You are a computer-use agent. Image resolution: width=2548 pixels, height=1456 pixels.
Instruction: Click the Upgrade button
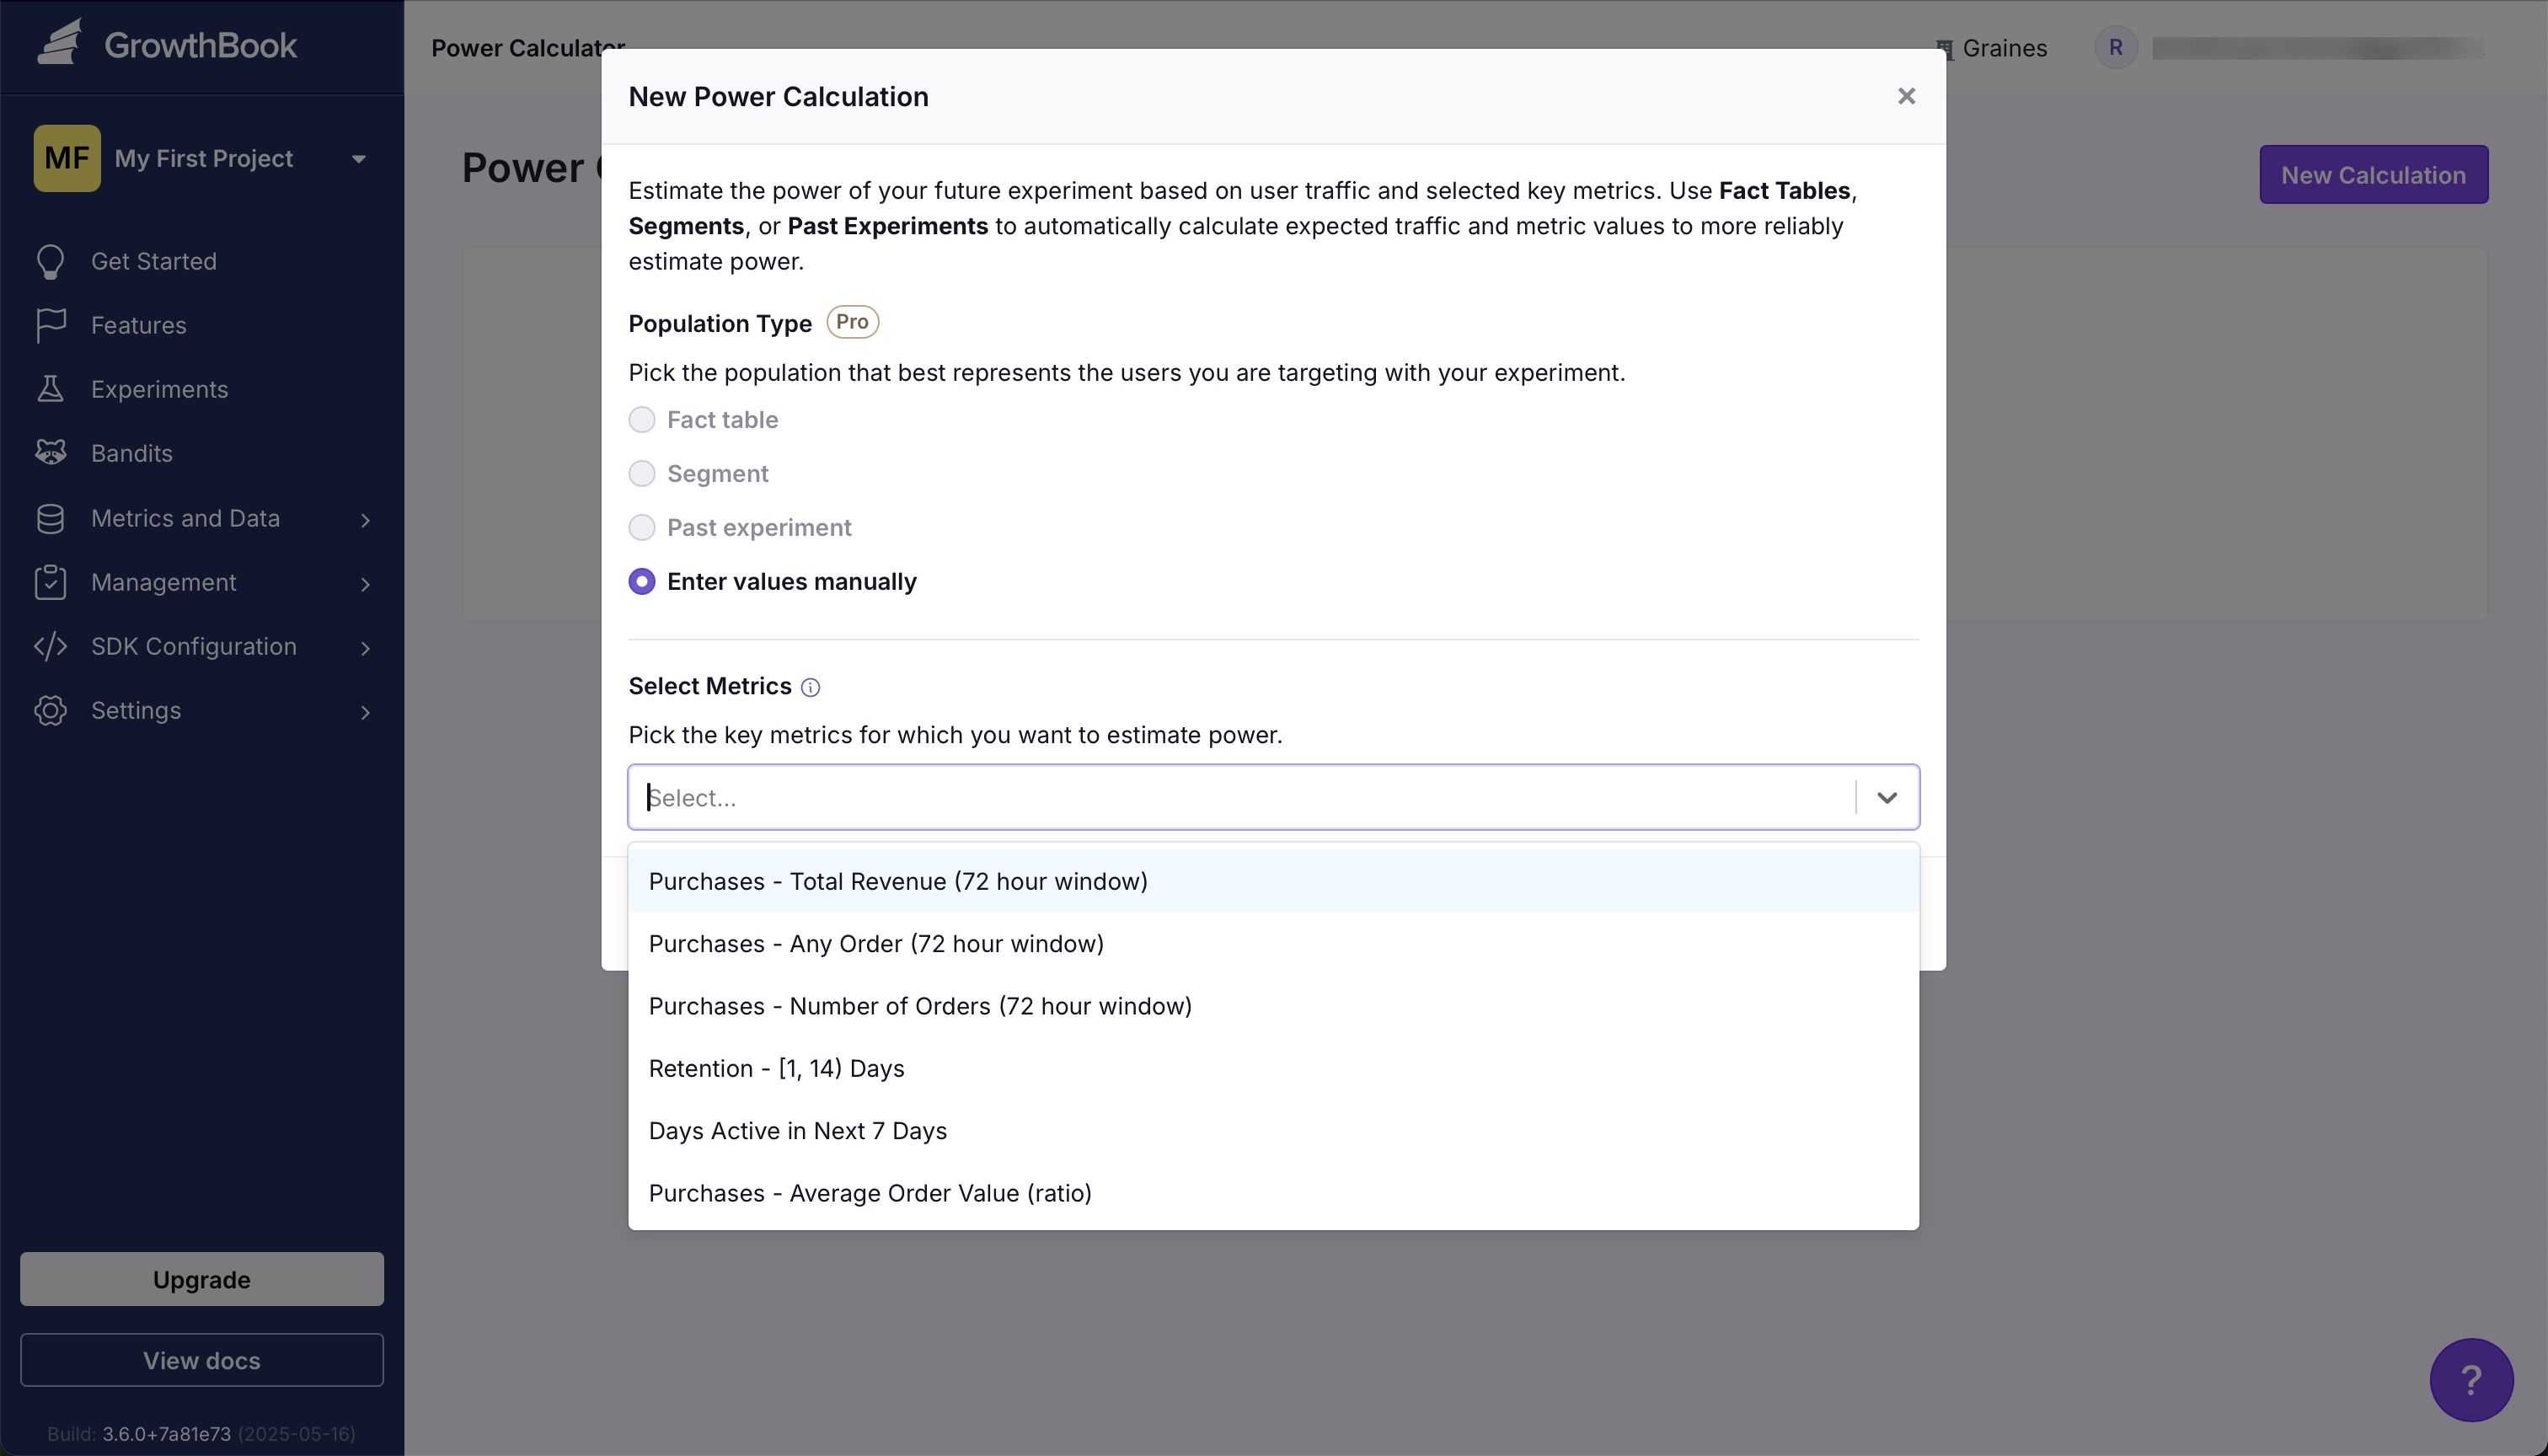tap(202, 1279)
